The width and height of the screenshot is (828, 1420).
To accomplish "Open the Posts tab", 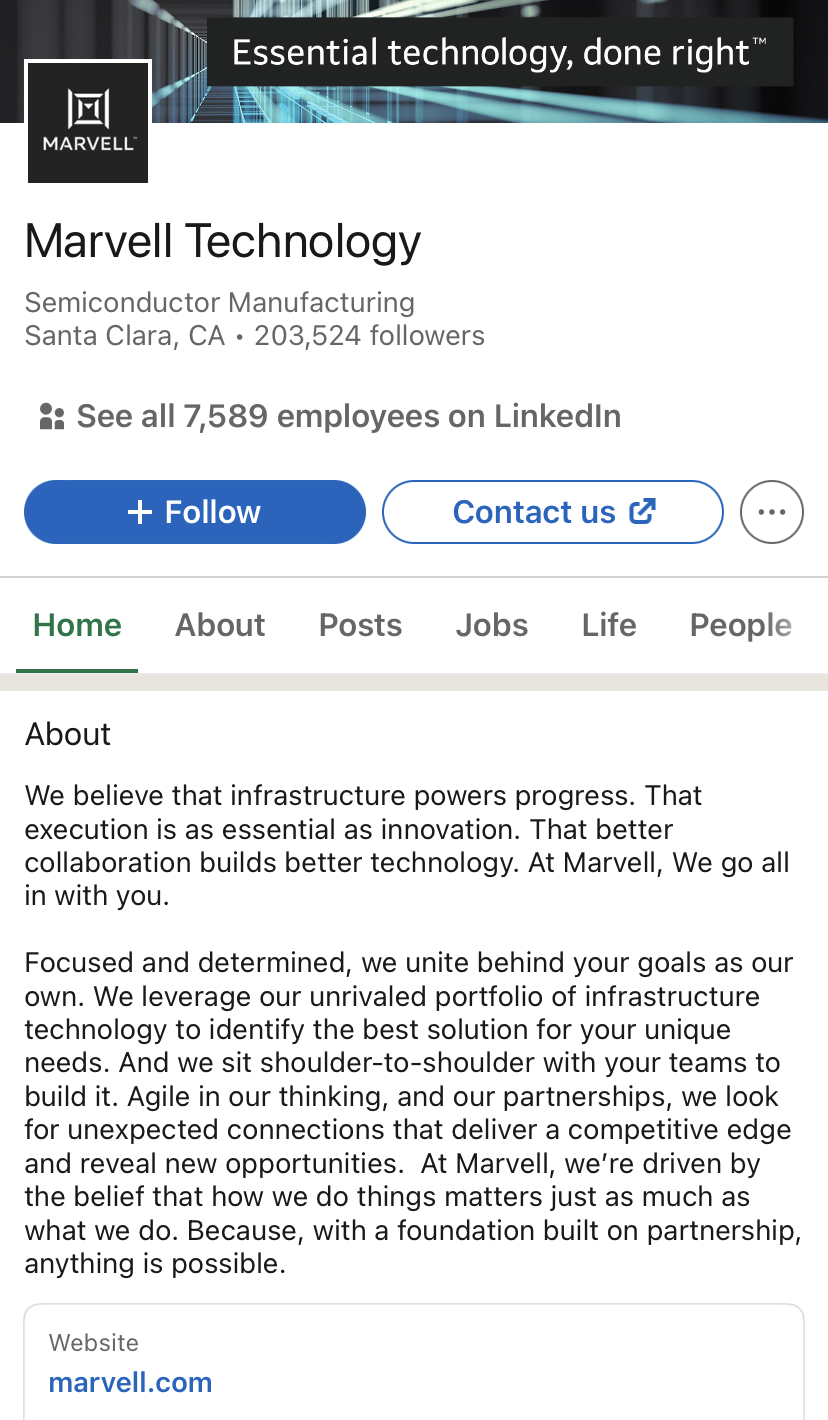I will [360, 625].
